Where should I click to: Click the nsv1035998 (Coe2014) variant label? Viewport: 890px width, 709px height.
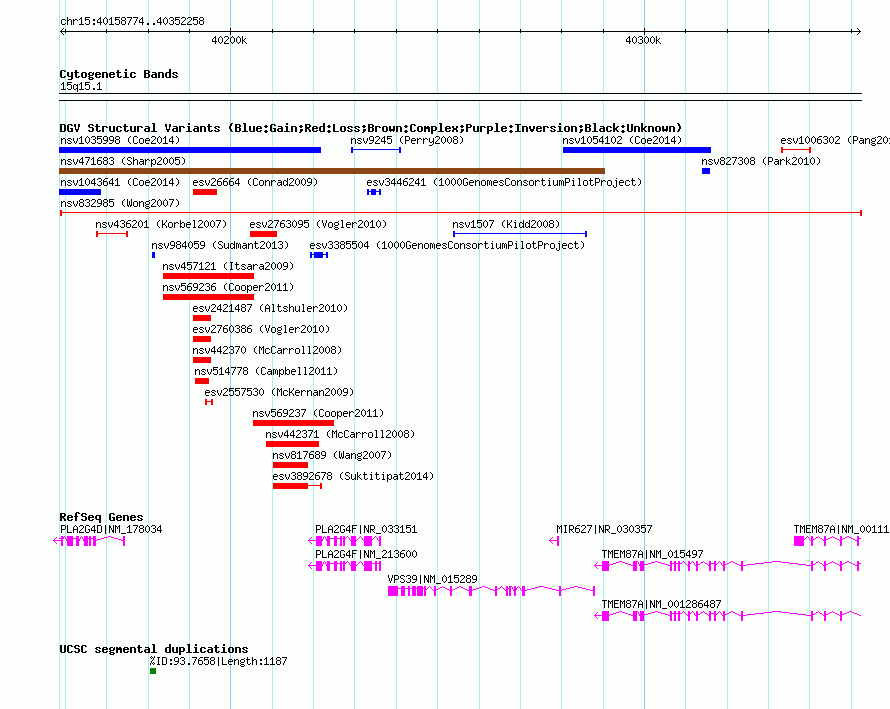tap(120, 140)
